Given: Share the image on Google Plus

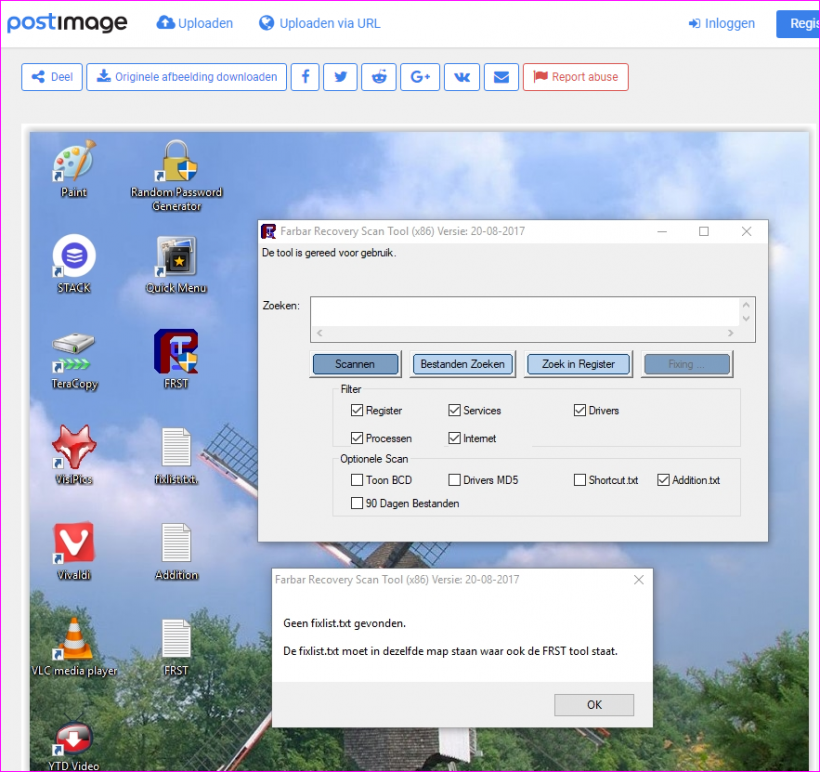Looking at the screenshot, I should (420, 77).
